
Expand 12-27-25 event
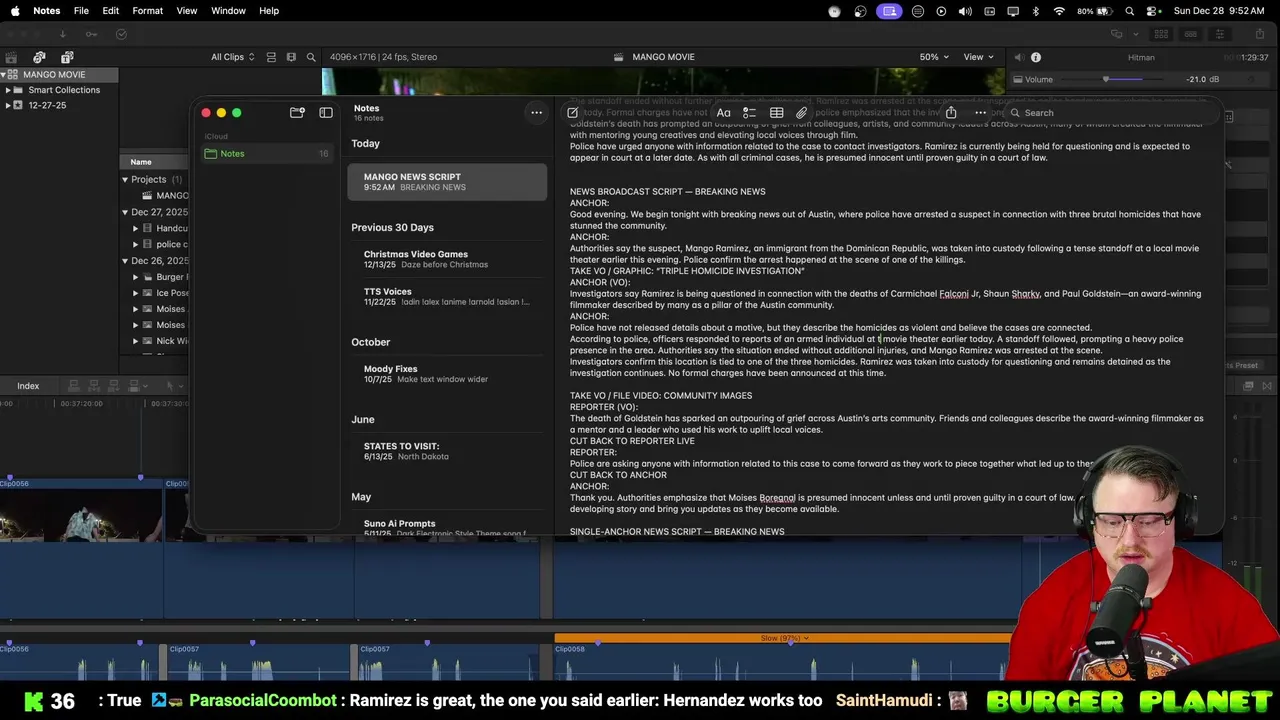pos(8,105)
